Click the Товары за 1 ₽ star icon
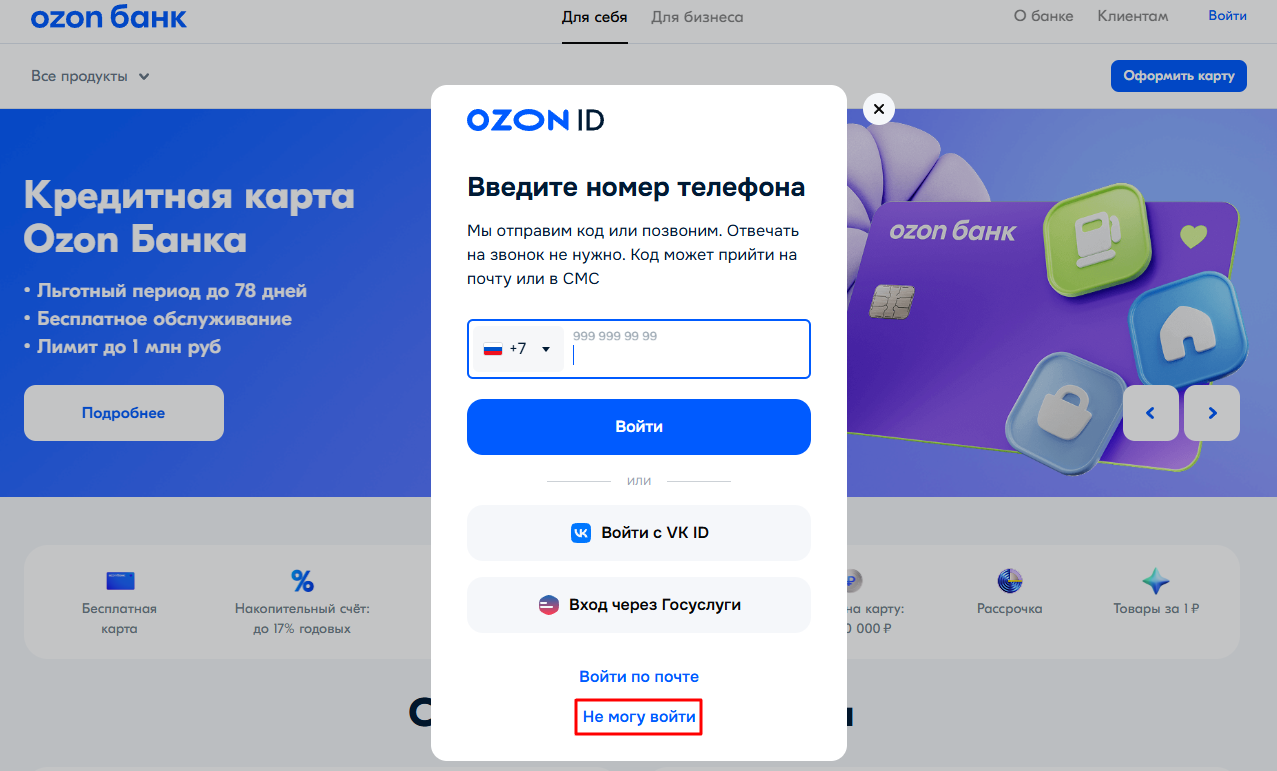1277x771 pixels. click(1156, 581)
